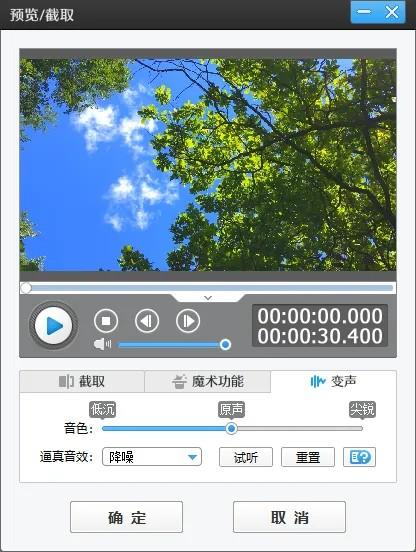The height and width of the screenshot is (552, 416).
Task: Open the help icon next to 重置
Action: tap(359, 457)
